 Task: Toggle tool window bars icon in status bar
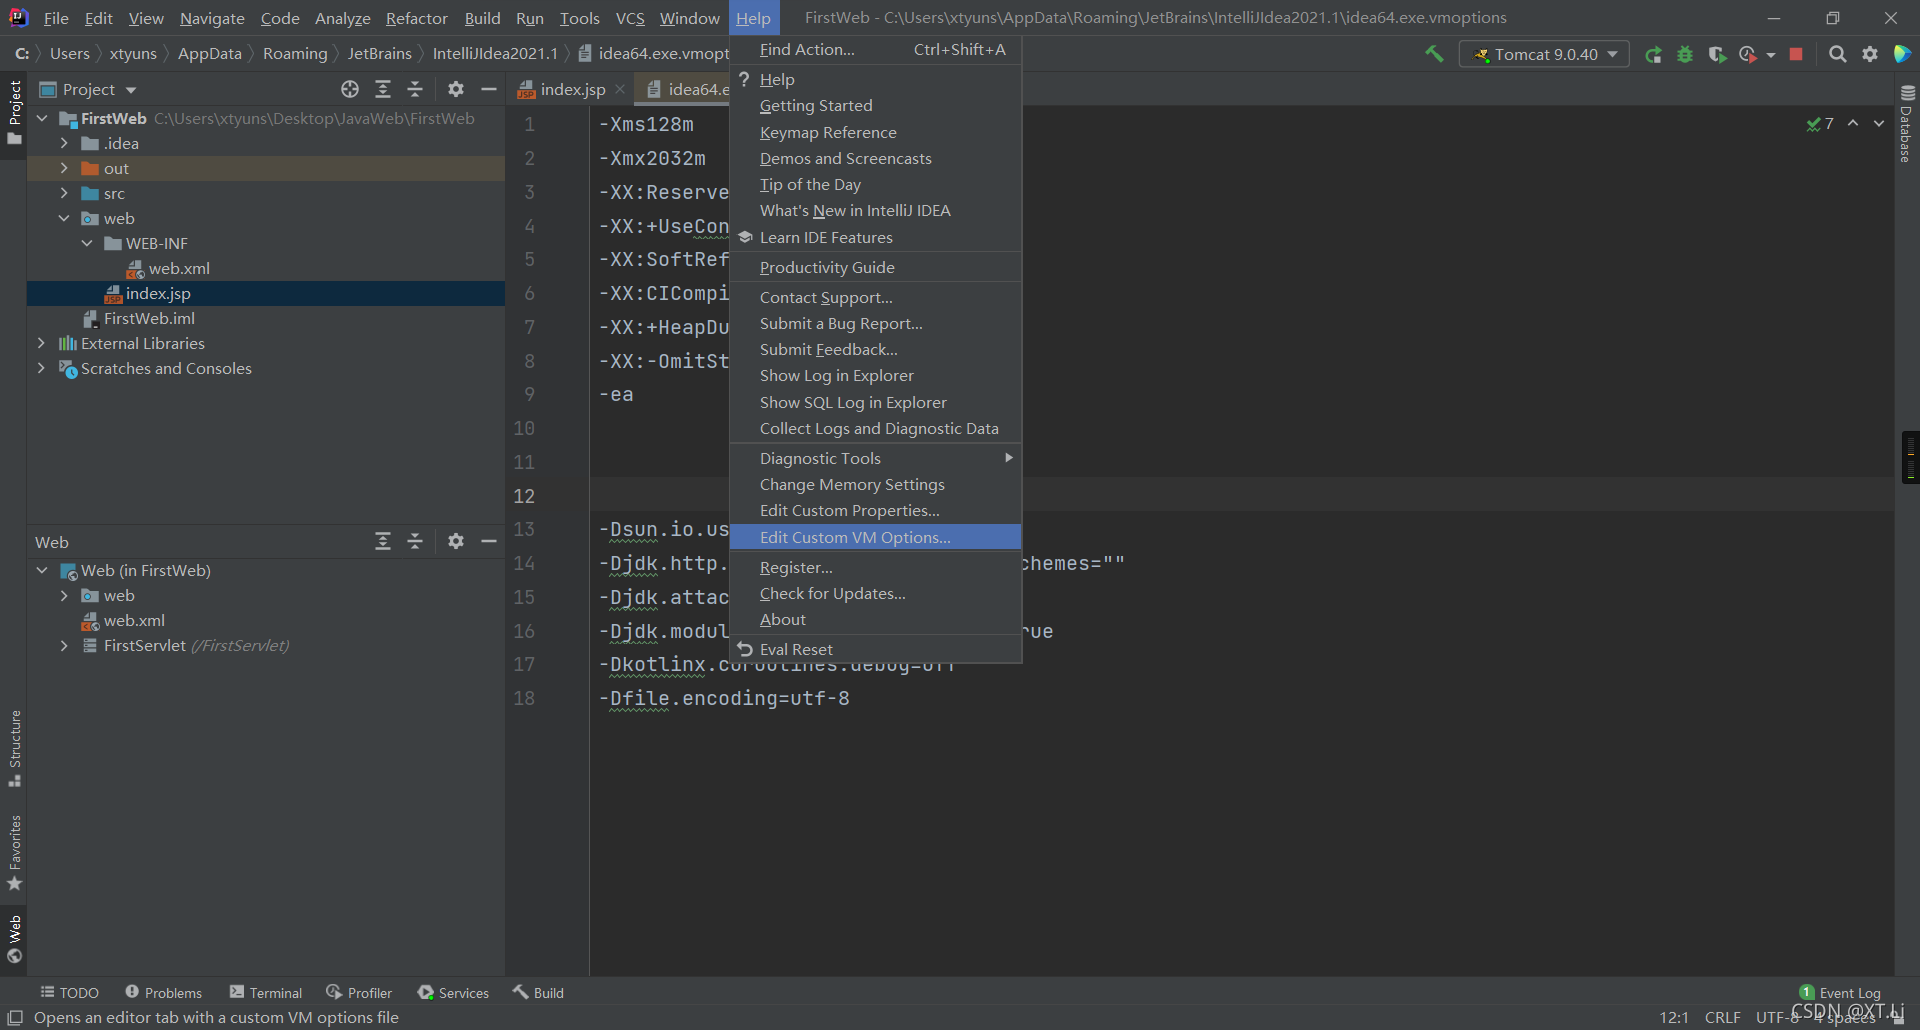15,1017
